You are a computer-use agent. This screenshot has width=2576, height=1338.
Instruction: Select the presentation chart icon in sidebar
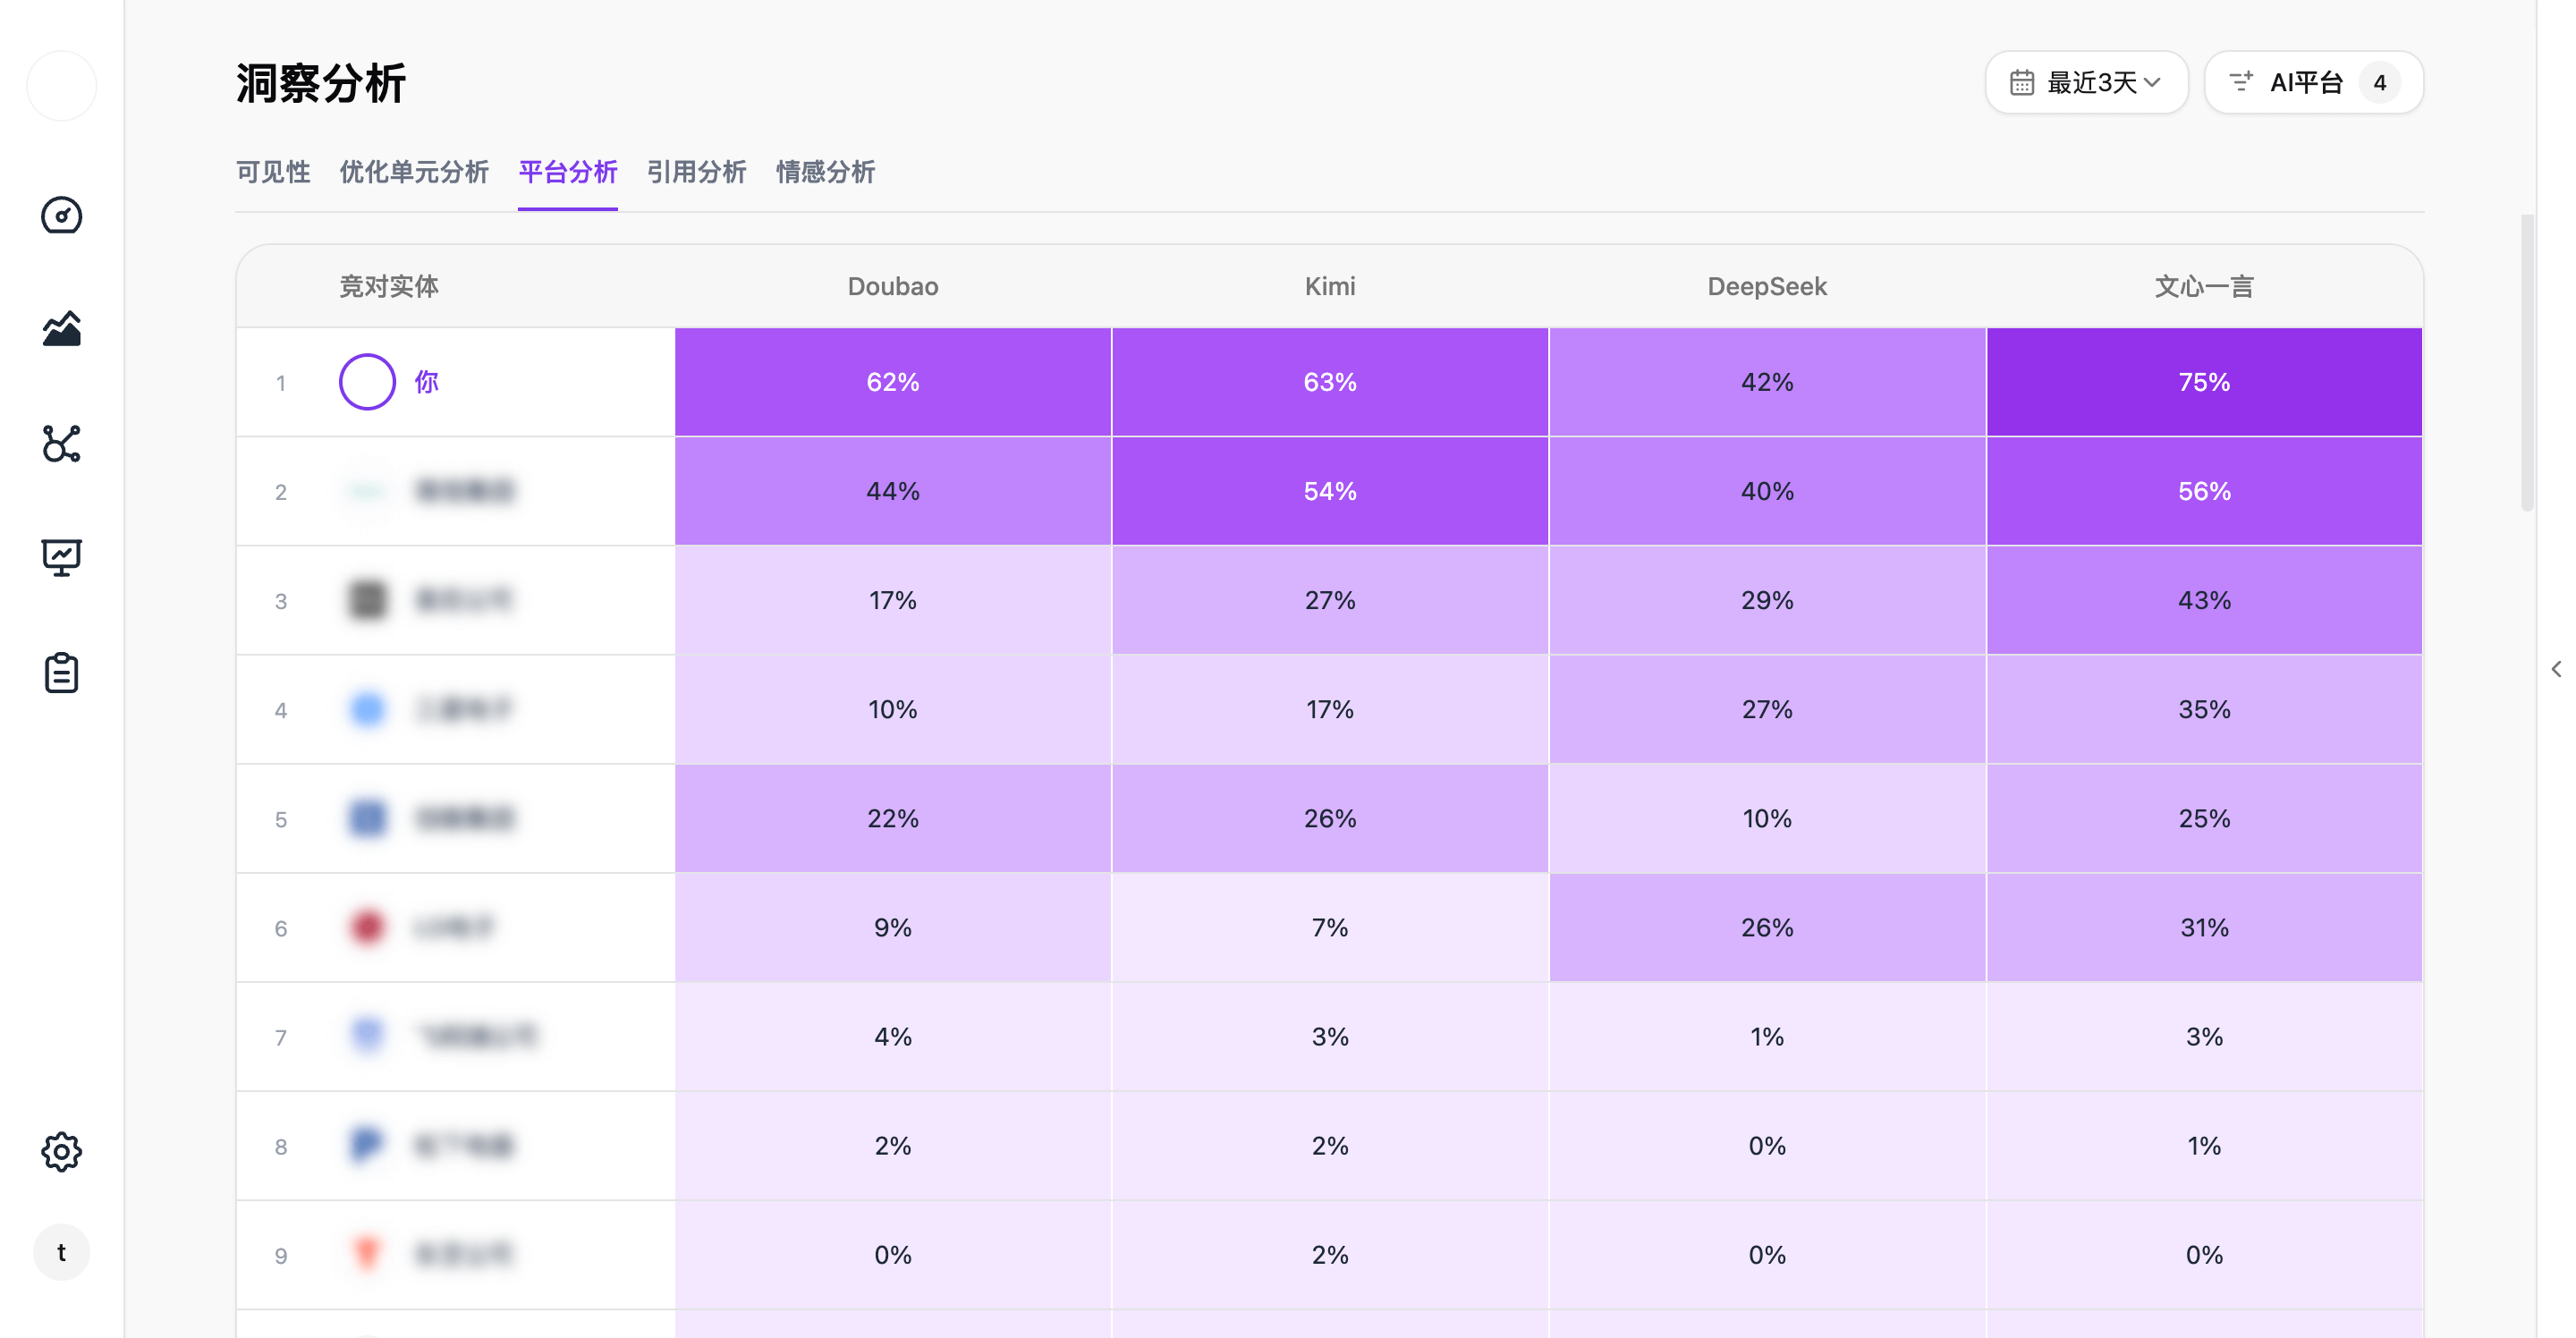61,557
